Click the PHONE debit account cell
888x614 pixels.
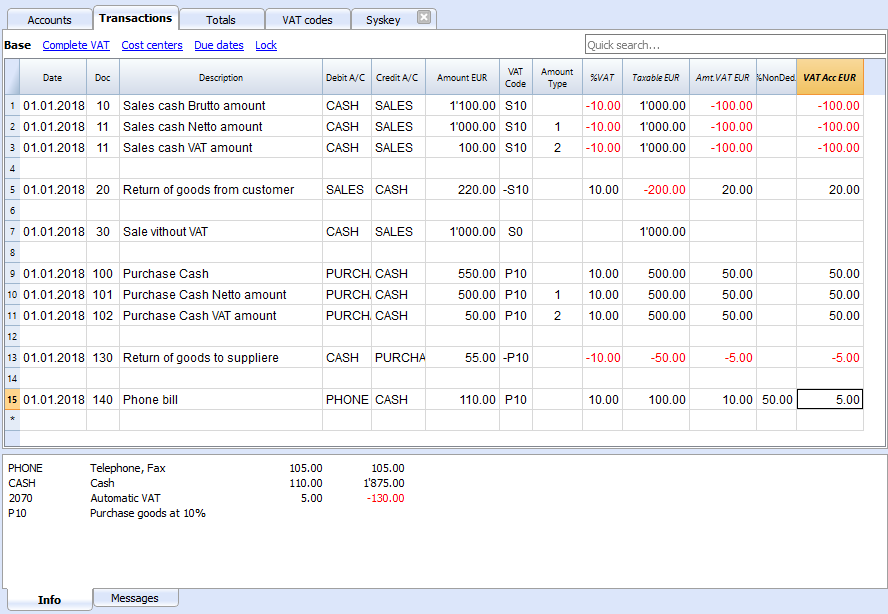tap(347, 399)
